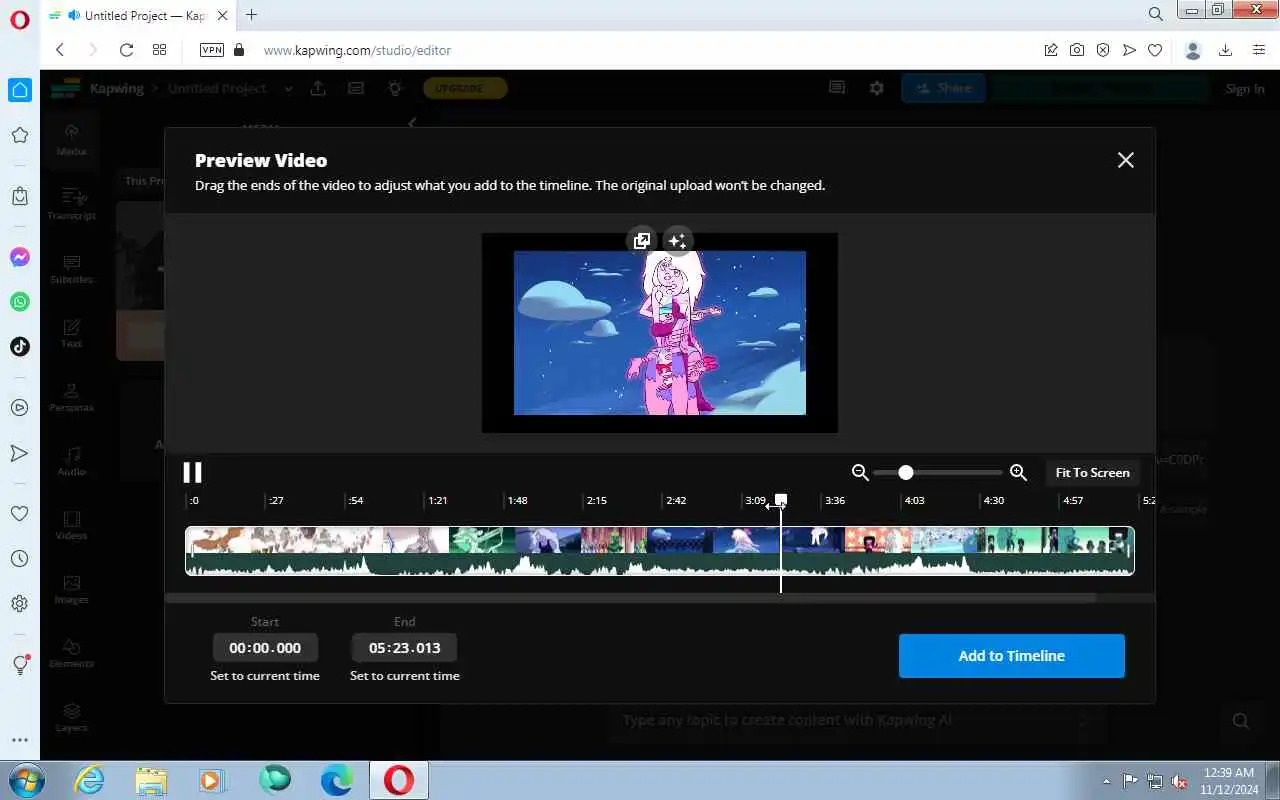The image size is (1280, 800).
Task: Click the horizontal timeline scrollbar
Action: pos(630,598)
